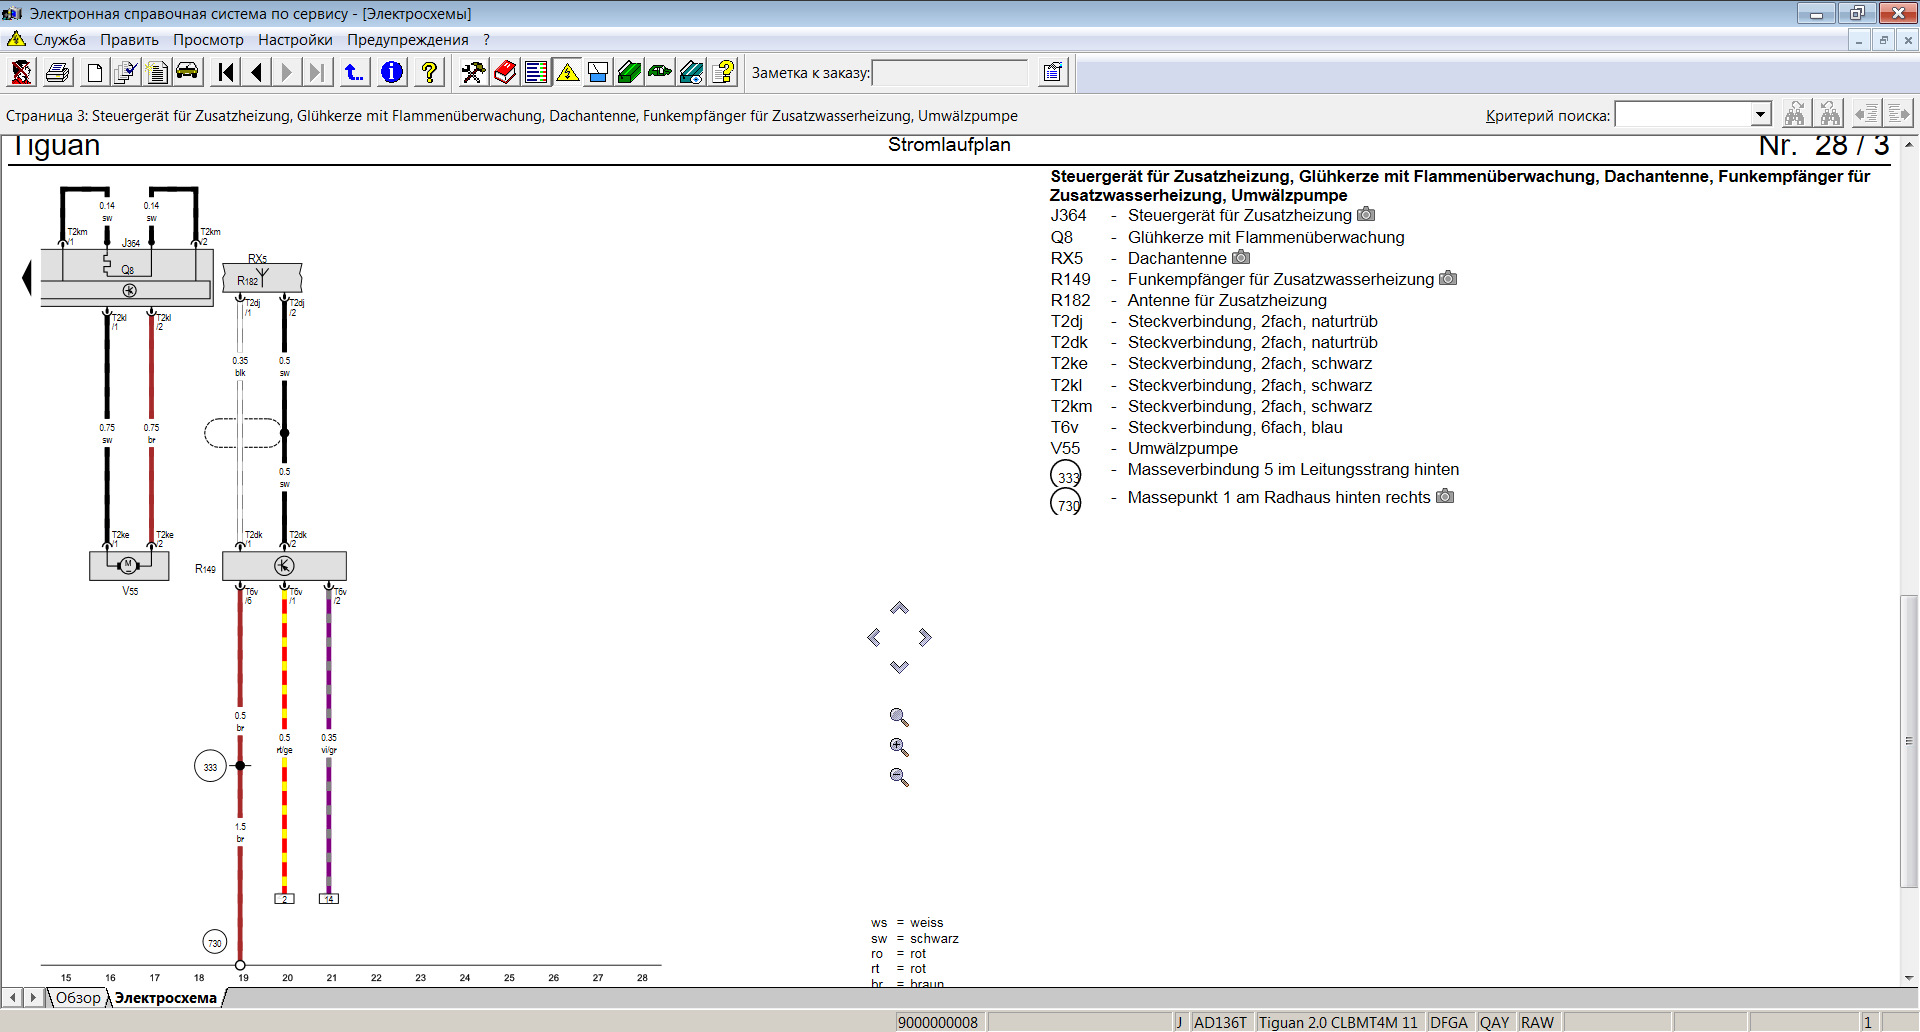This screenshot has height=1032, width=1920.
Task: Open the Служба menu
Action: (x=59, y=40)
